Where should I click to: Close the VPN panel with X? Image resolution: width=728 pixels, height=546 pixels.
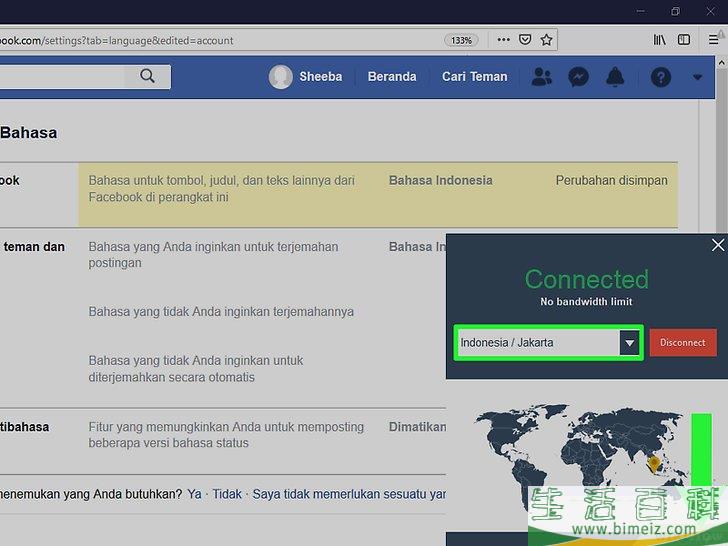tap(718, 245)
